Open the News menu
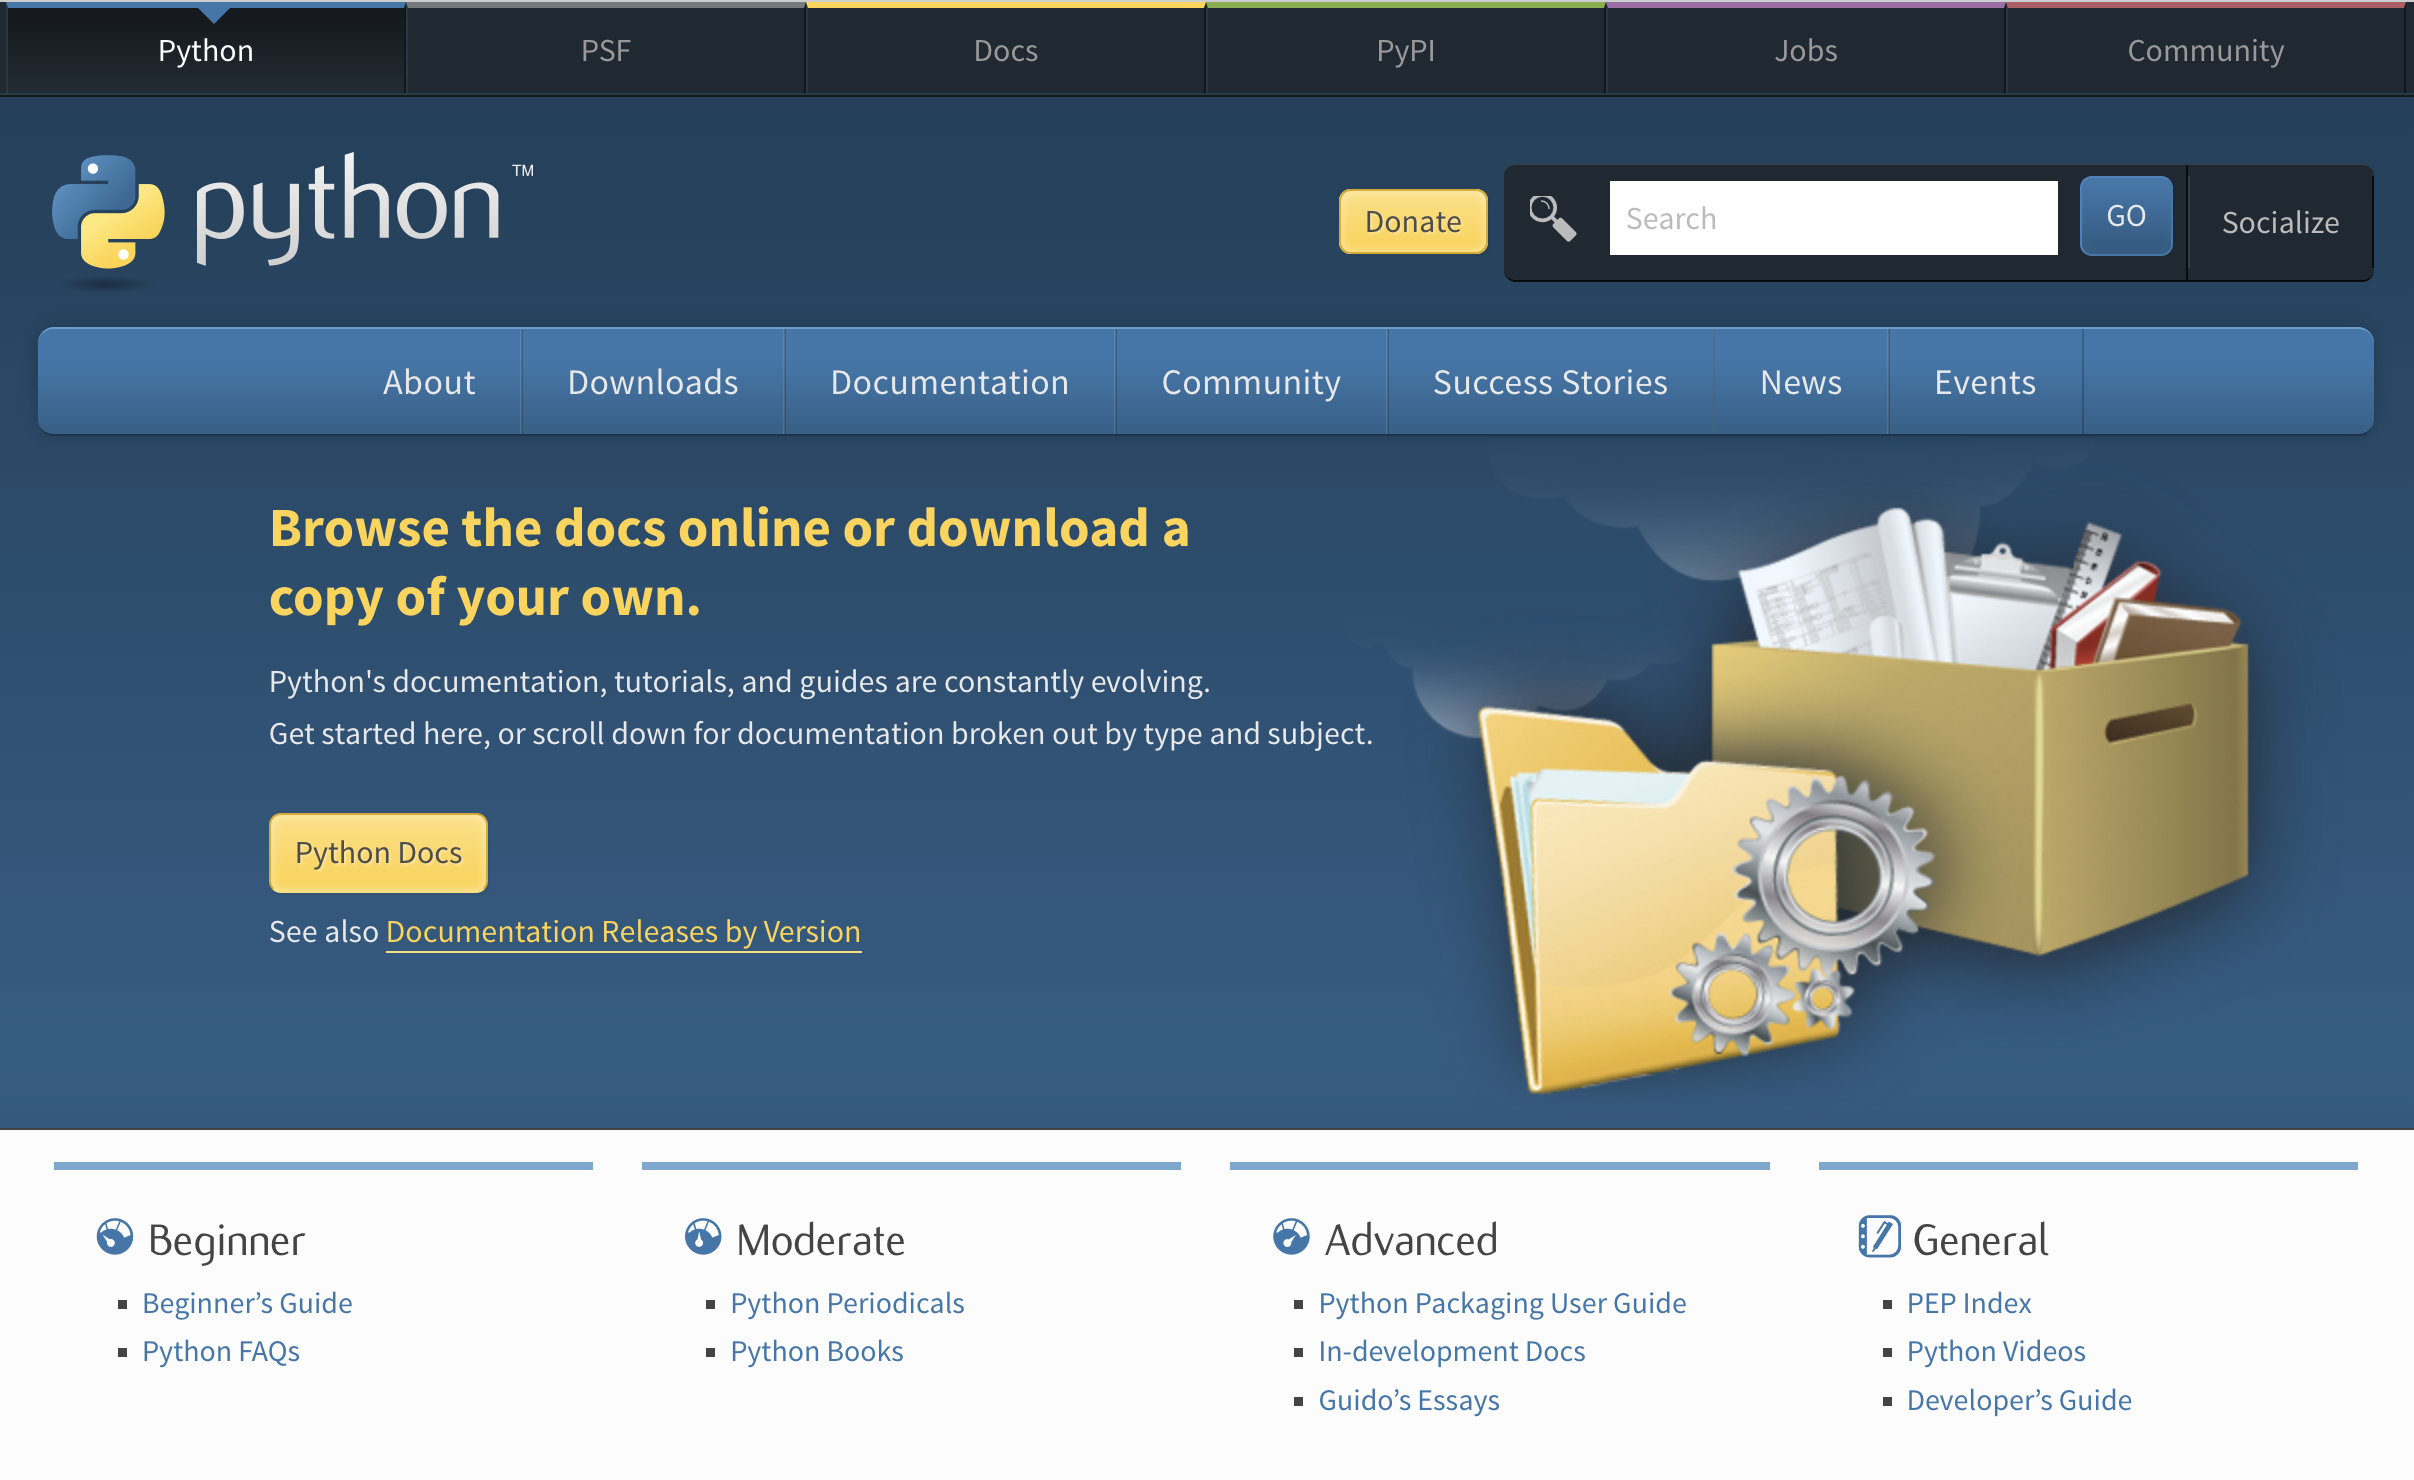 (x=1801, y=382)
